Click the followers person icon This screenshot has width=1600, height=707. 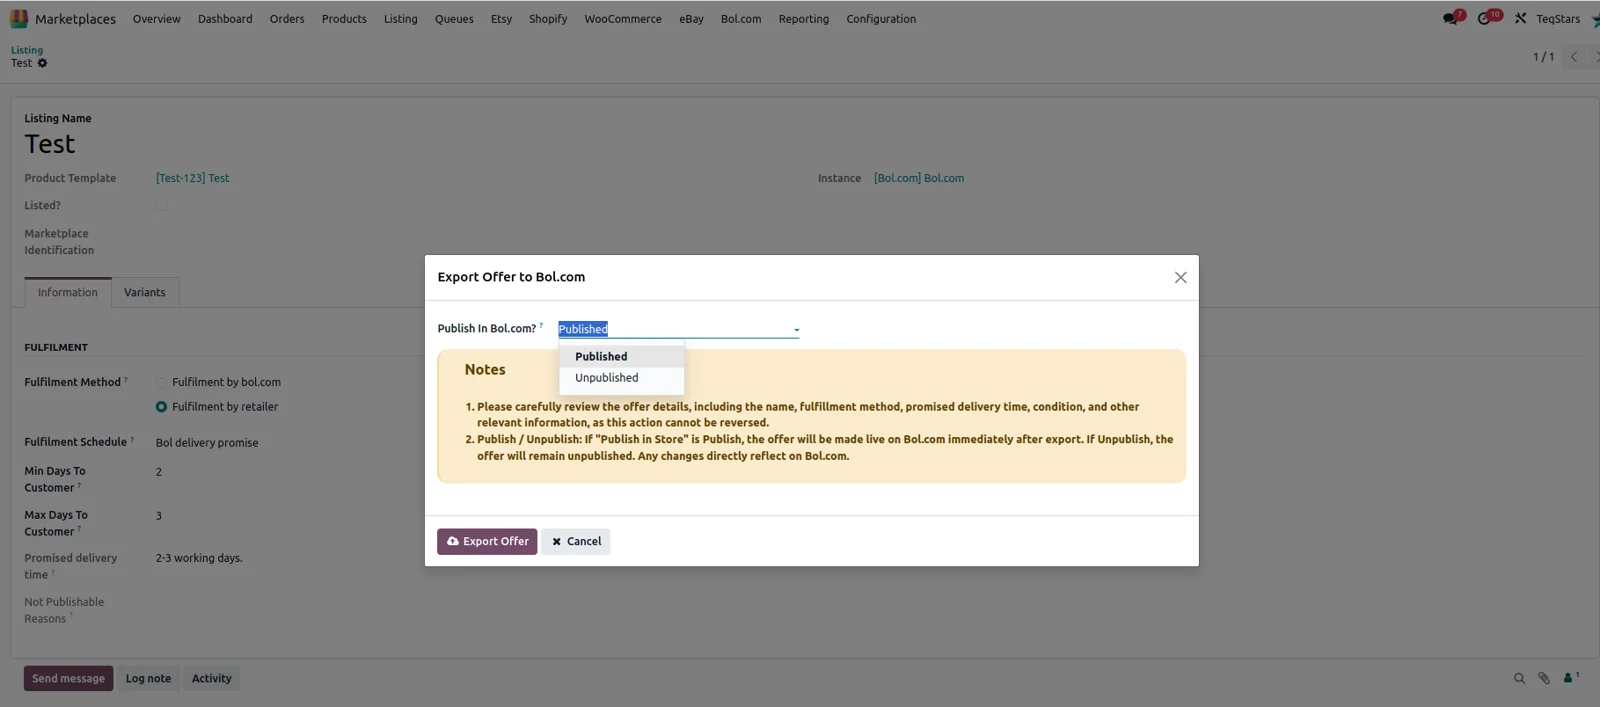(x=1569, y=678)
